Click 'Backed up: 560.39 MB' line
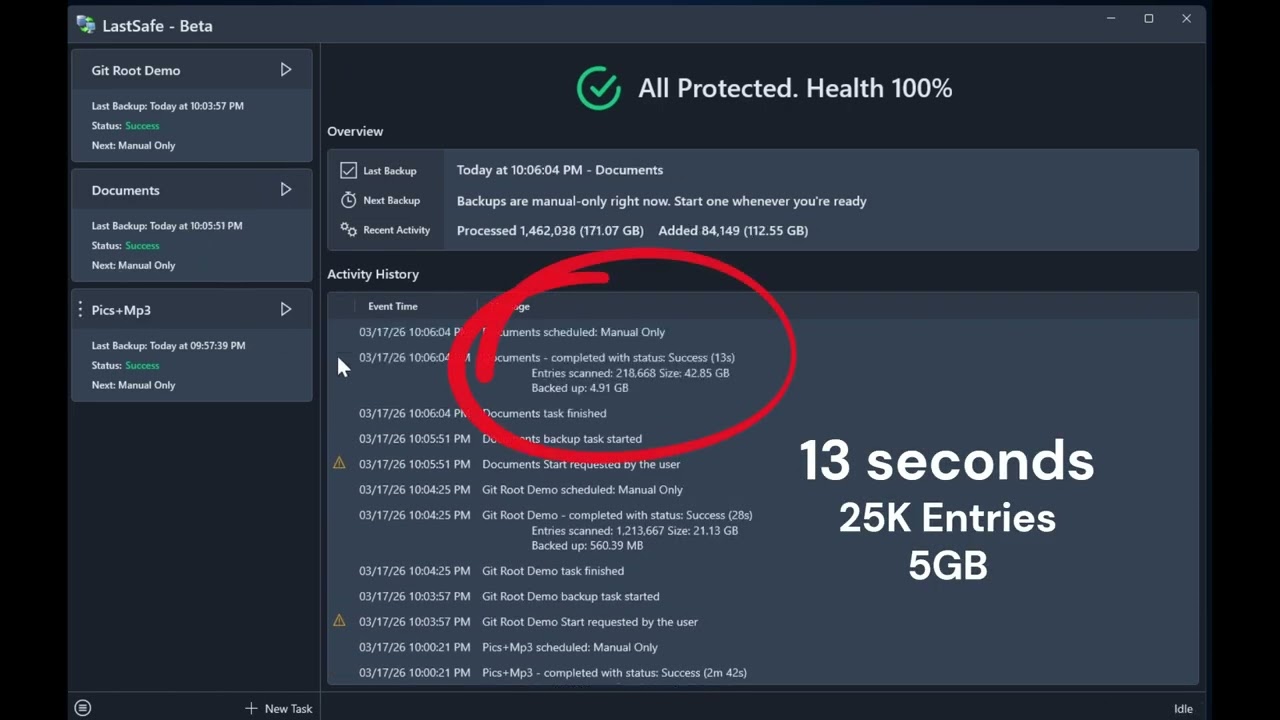This screenshot has width=1280, height=720. coord(587,546)
